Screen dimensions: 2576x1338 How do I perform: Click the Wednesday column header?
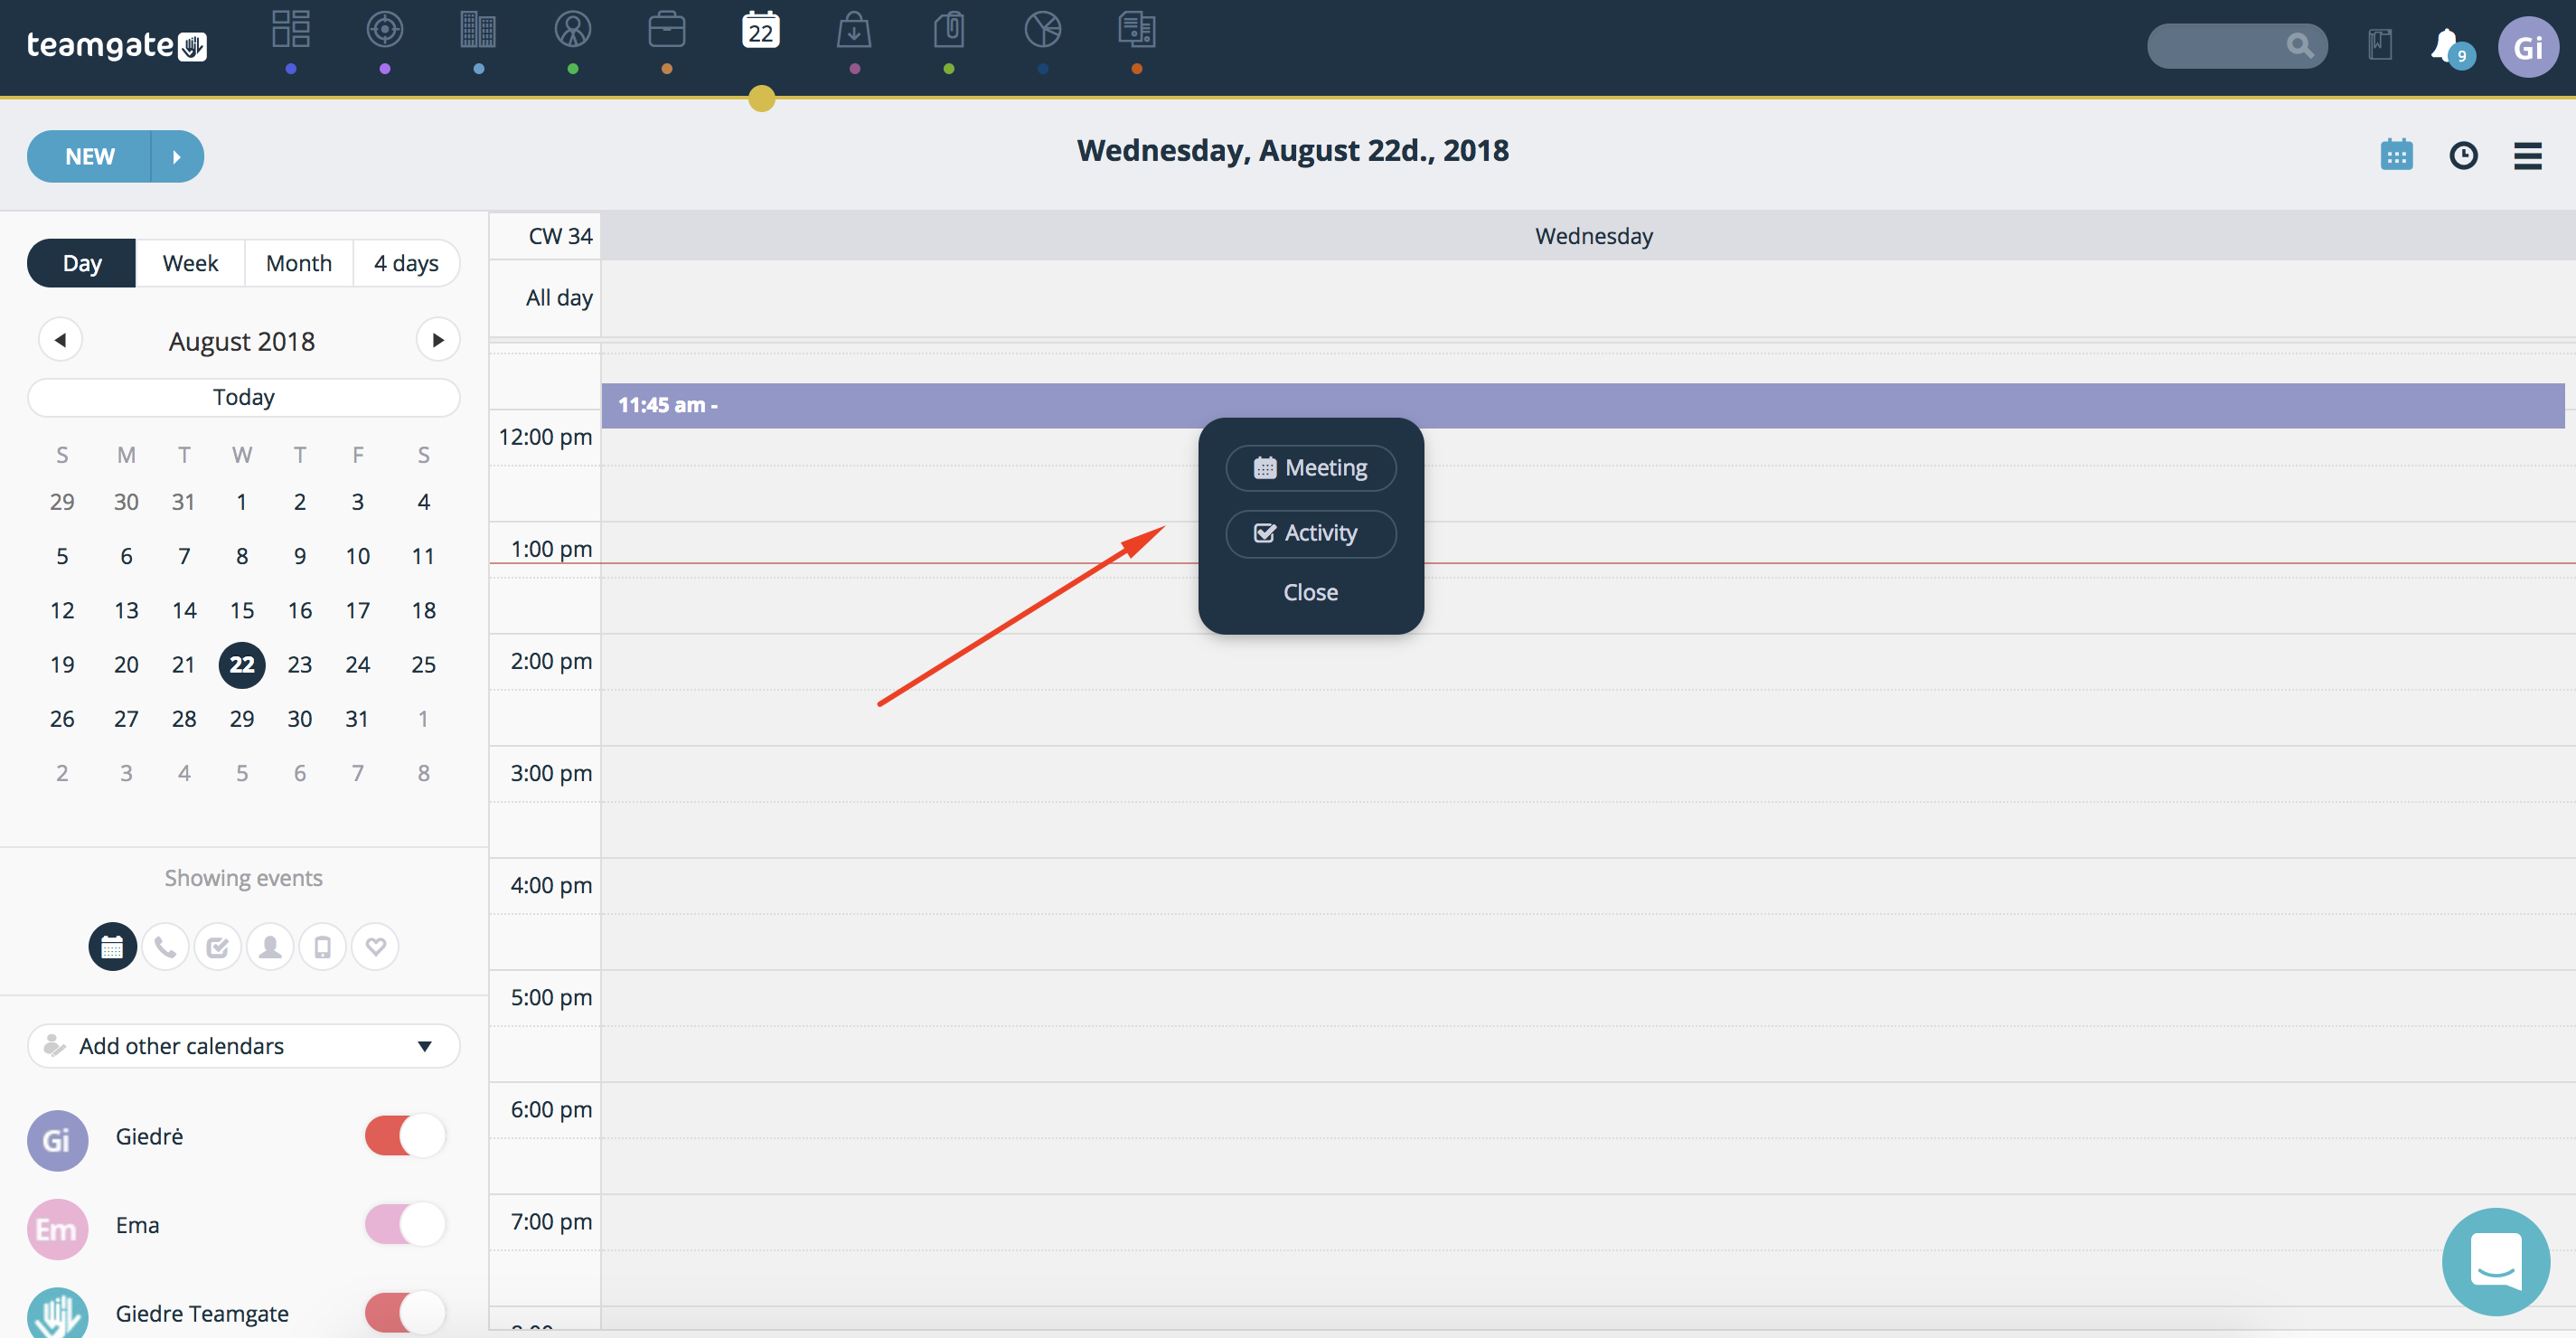pos(1593,236)
